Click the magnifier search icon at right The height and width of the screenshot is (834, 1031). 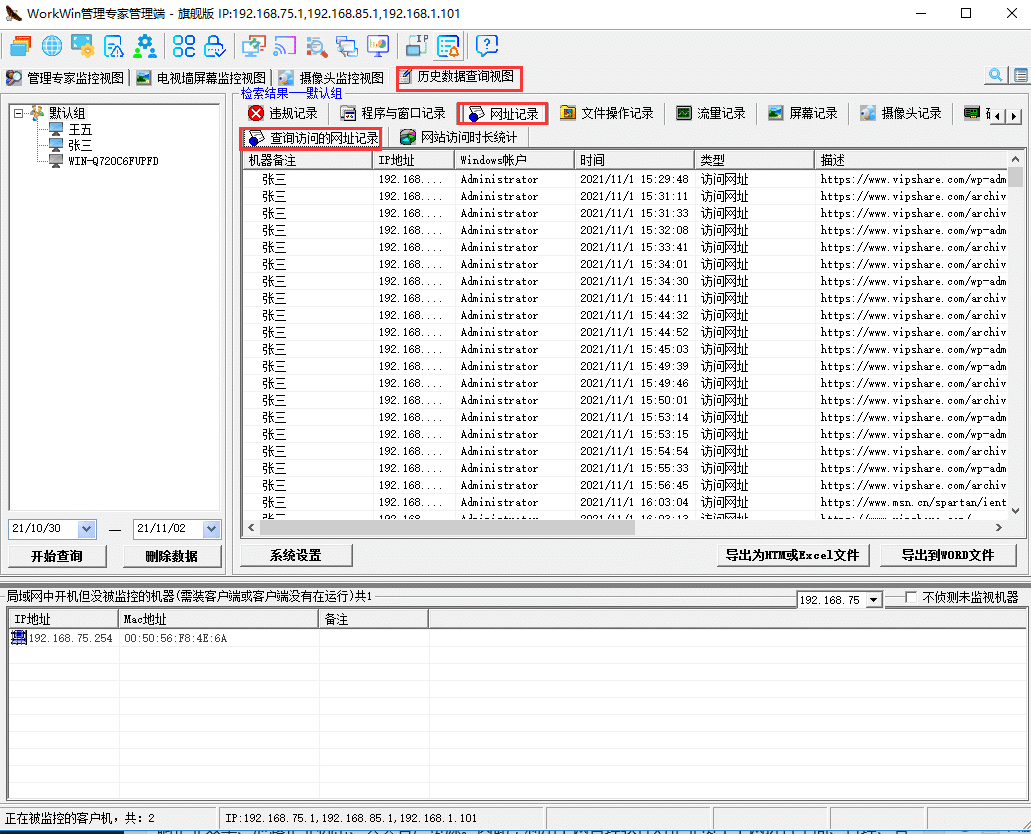pyautogui.click(x=995, y=75)
